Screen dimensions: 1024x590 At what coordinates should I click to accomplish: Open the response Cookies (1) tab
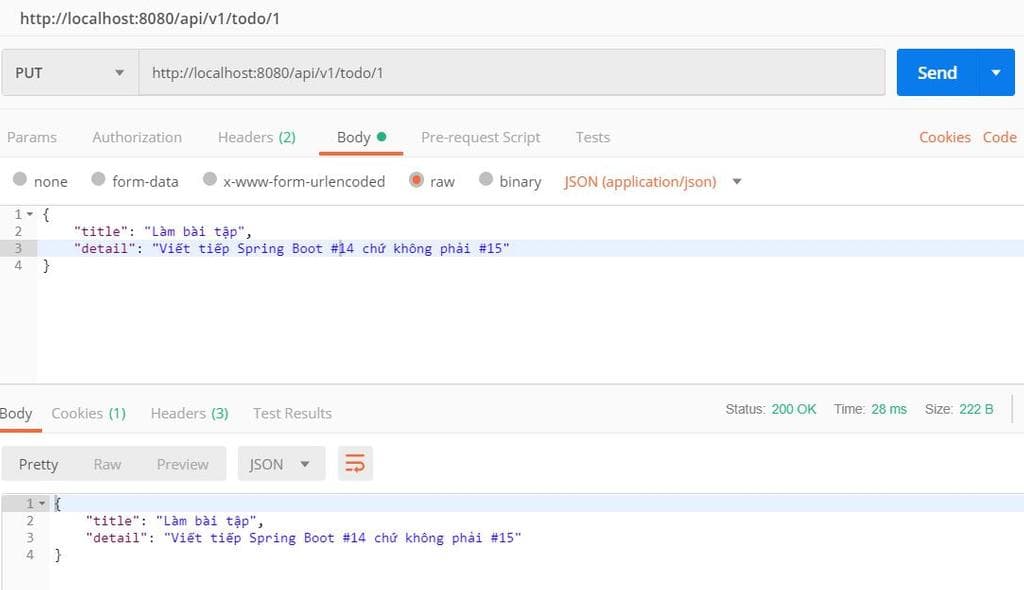click(89, 413)
